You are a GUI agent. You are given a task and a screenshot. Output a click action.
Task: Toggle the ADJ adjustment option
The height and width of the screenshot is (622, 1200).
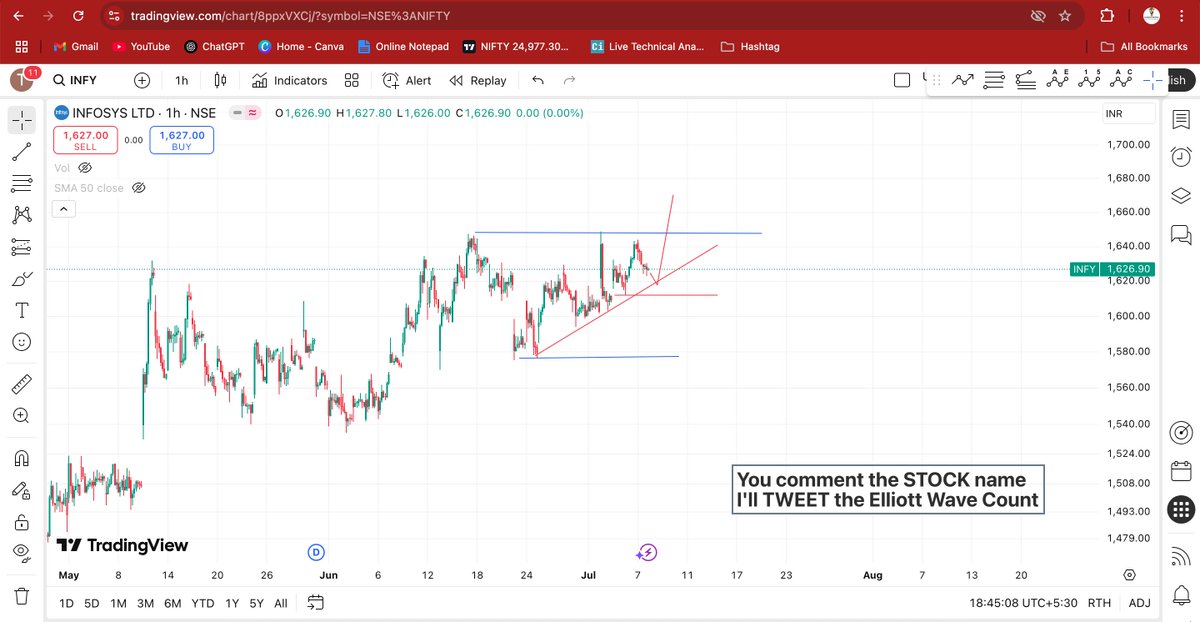tap(1139, 603)
